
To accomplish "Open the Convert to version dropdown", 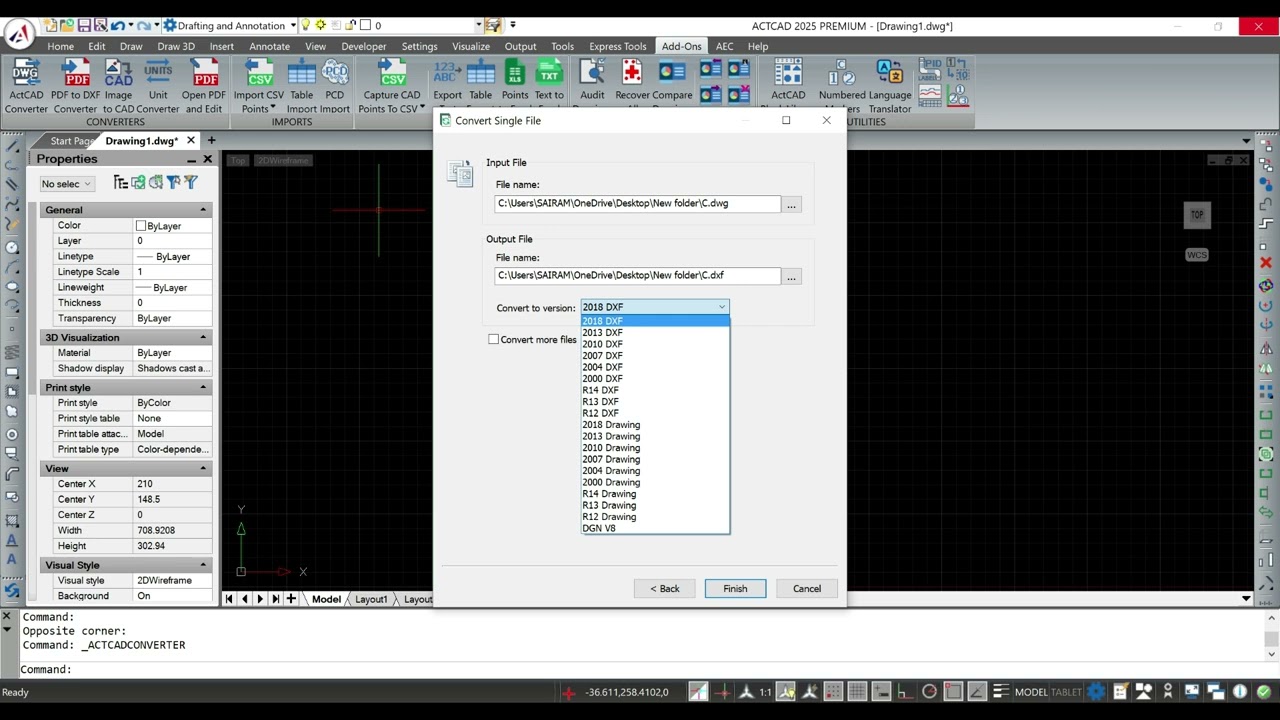I will coord(655,307).
